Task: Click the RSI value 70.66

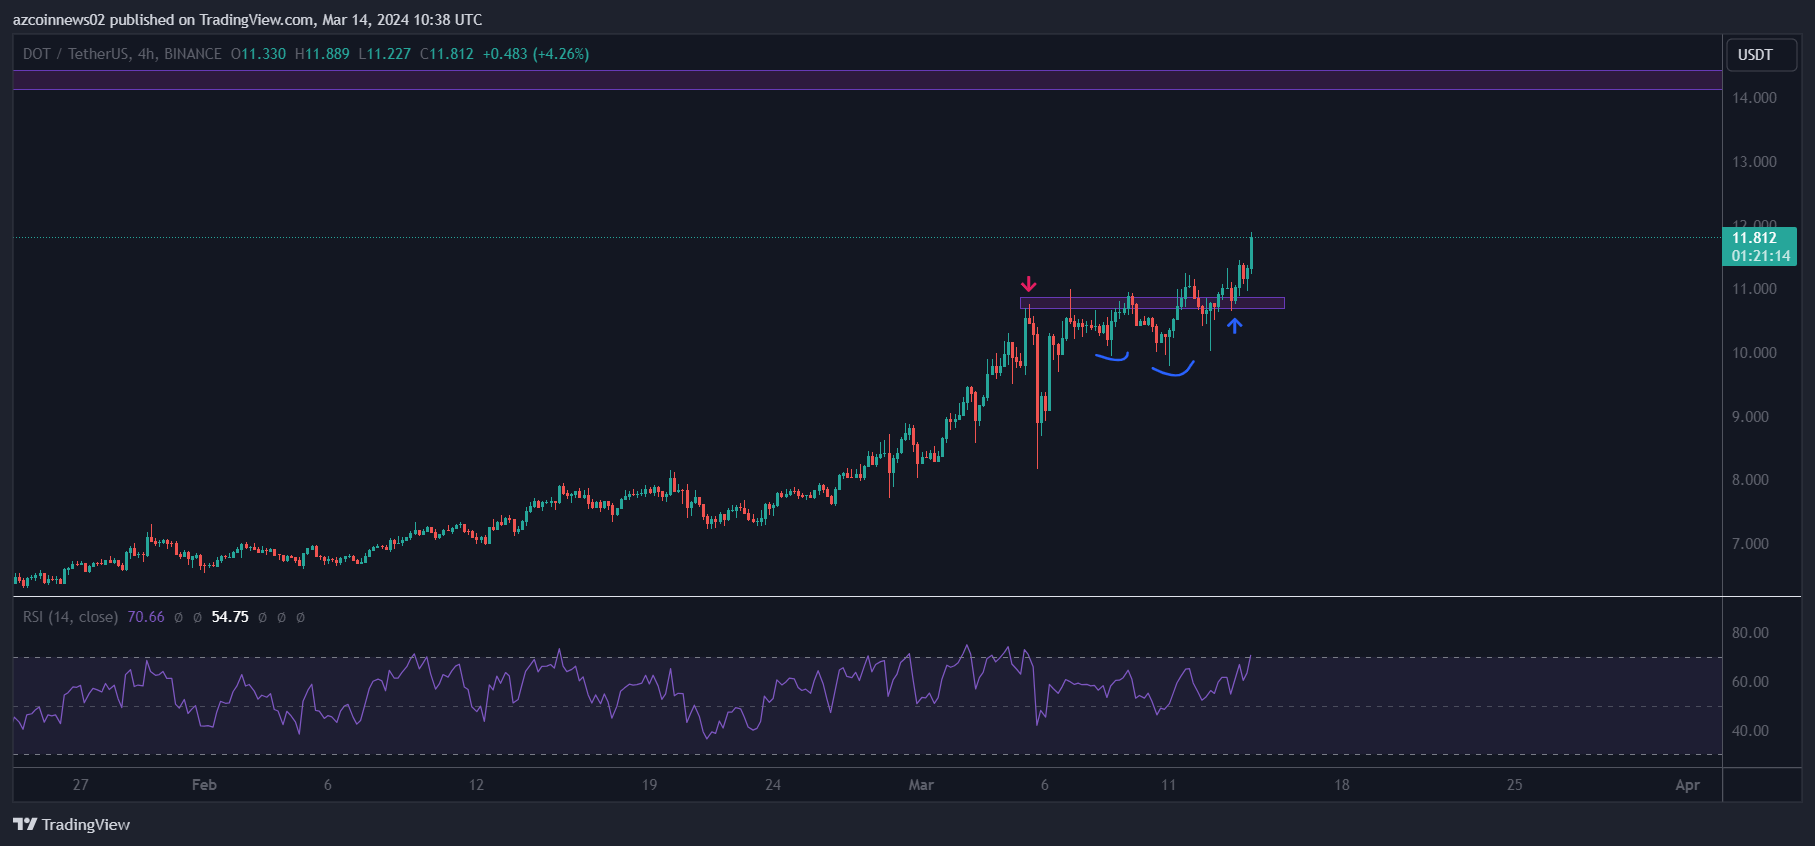Action: (x=146, y=617)
